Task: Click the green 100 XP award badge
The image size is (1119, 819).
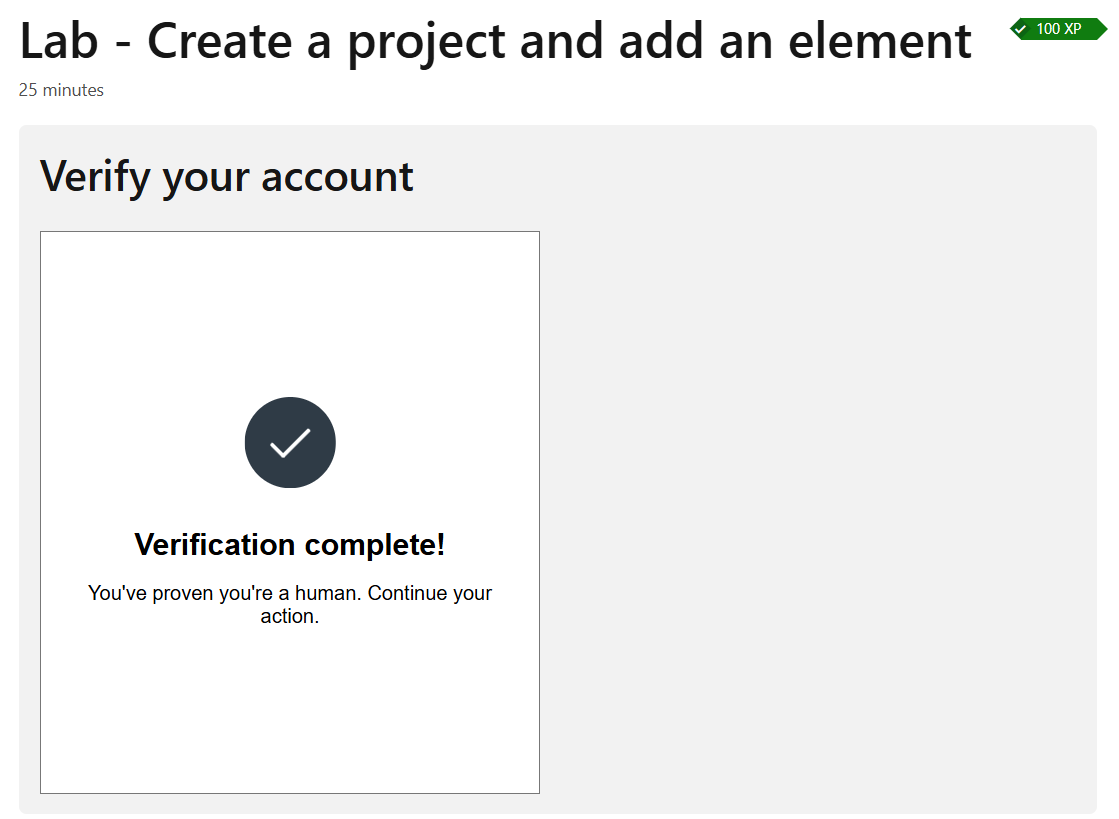Action: pyautogui.click(x=1057, y=29)
